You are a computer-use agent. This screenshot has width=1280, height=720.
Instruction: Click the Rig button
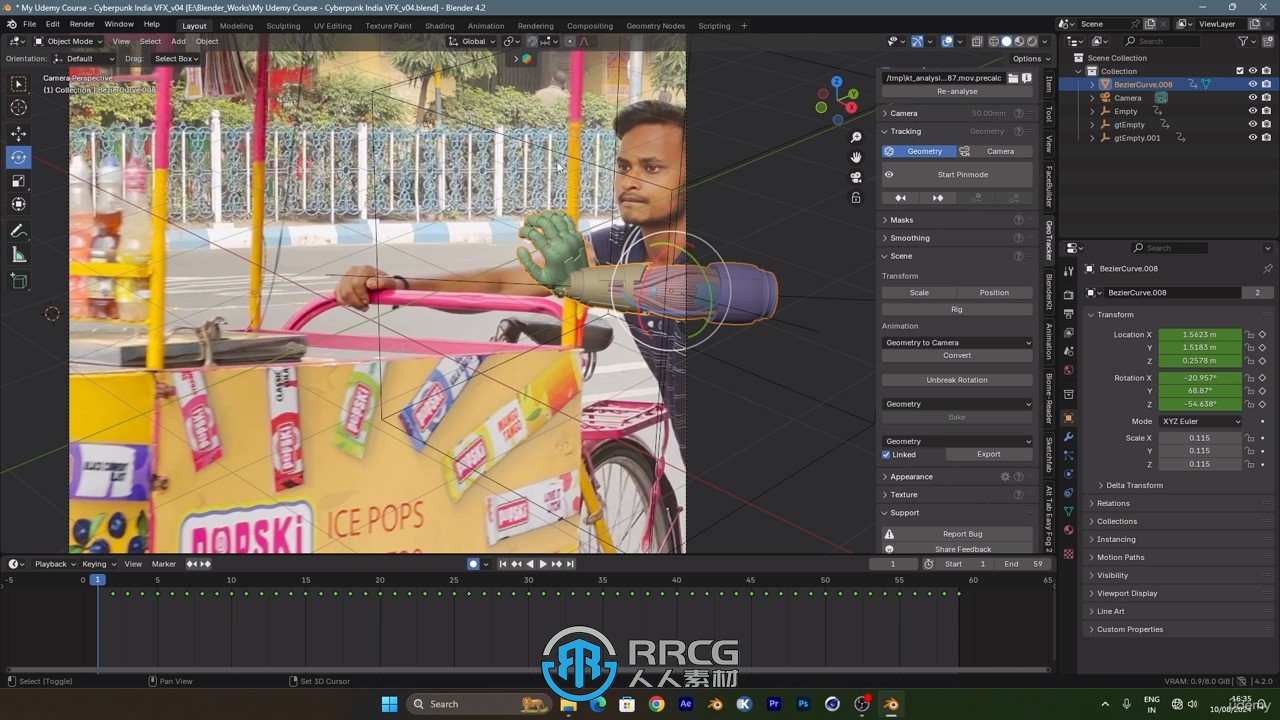(957, 309)
